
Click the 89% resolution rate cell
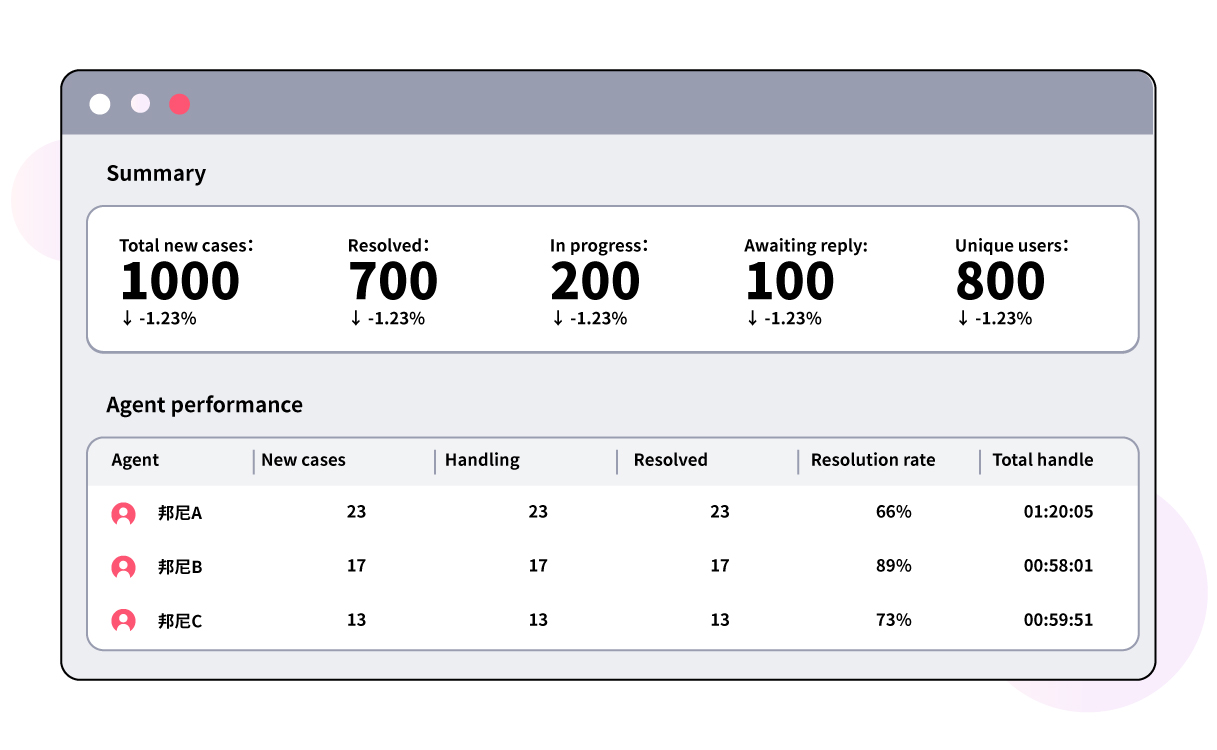pos(894,566)
